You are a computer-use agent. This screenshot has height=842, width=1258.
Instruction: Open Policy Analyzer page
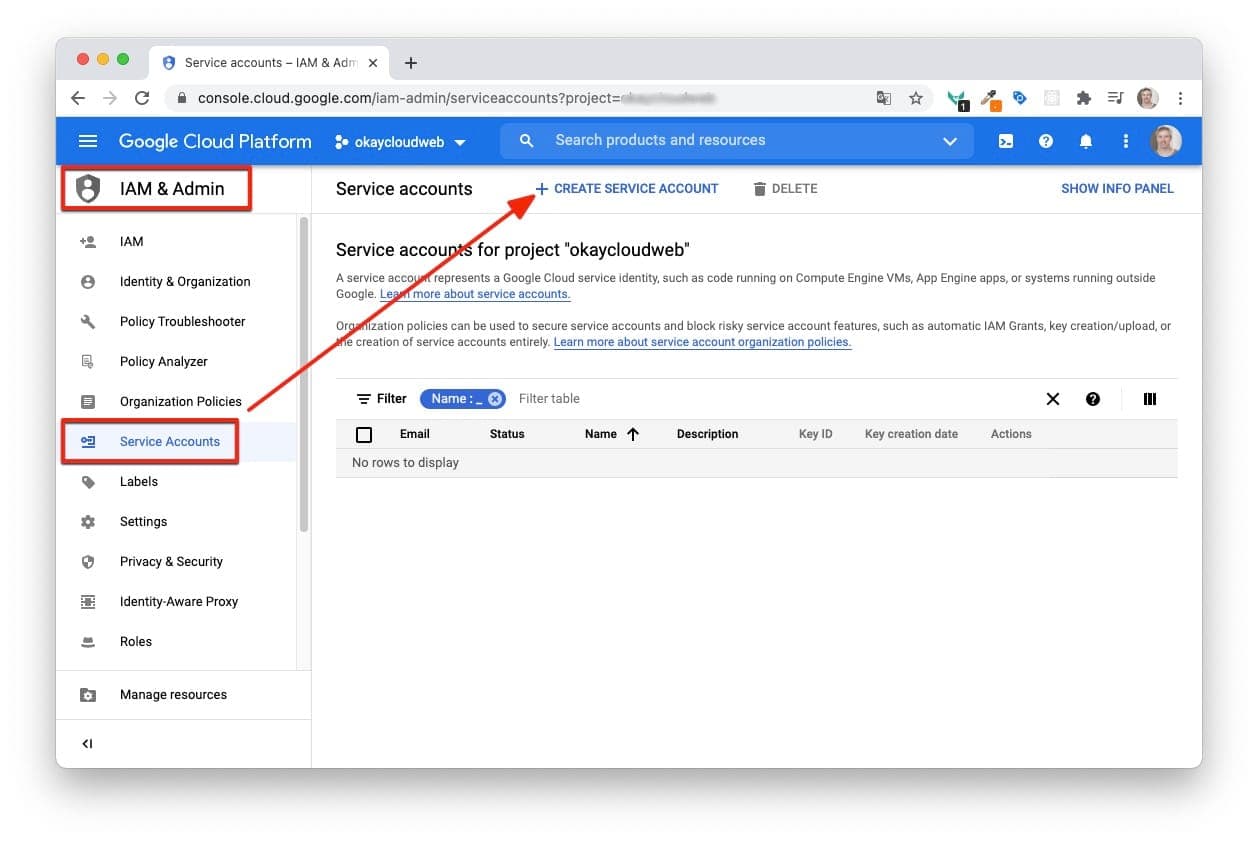point(177,361)
